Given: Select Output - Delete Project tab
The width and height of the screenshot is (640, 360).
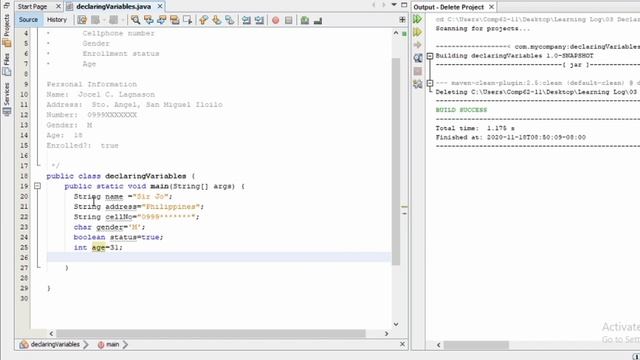Looking at the screenshot, I should point(448,7).
